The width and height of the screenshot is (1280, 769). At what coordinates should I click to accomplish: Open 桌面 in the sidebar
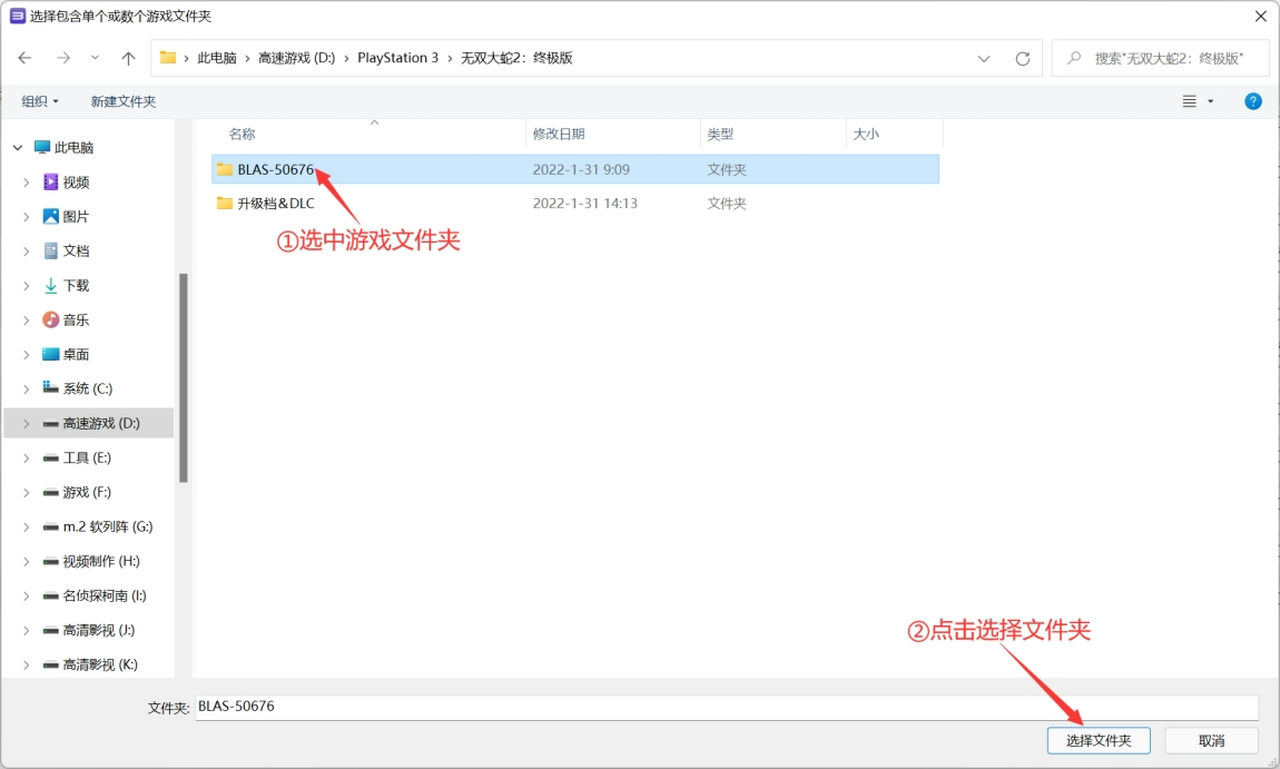click(x=76, y=354)
